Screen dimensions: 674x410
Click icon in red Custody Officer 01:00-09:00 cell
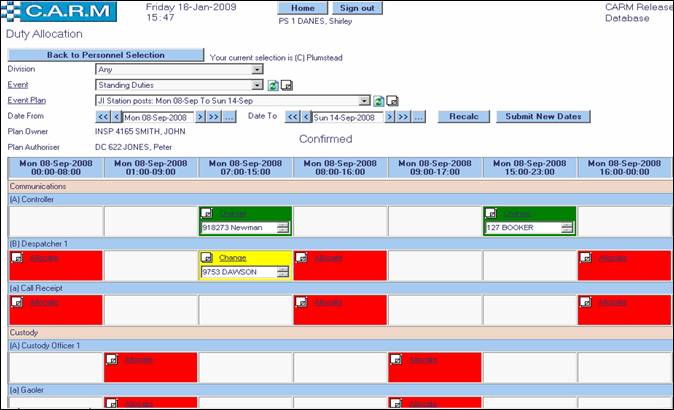coord(112,359)
